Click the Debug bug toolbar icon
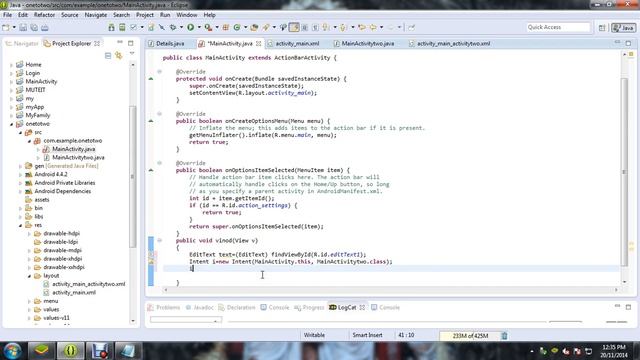This screenshot has height=360, width=640. pos(173,27)
